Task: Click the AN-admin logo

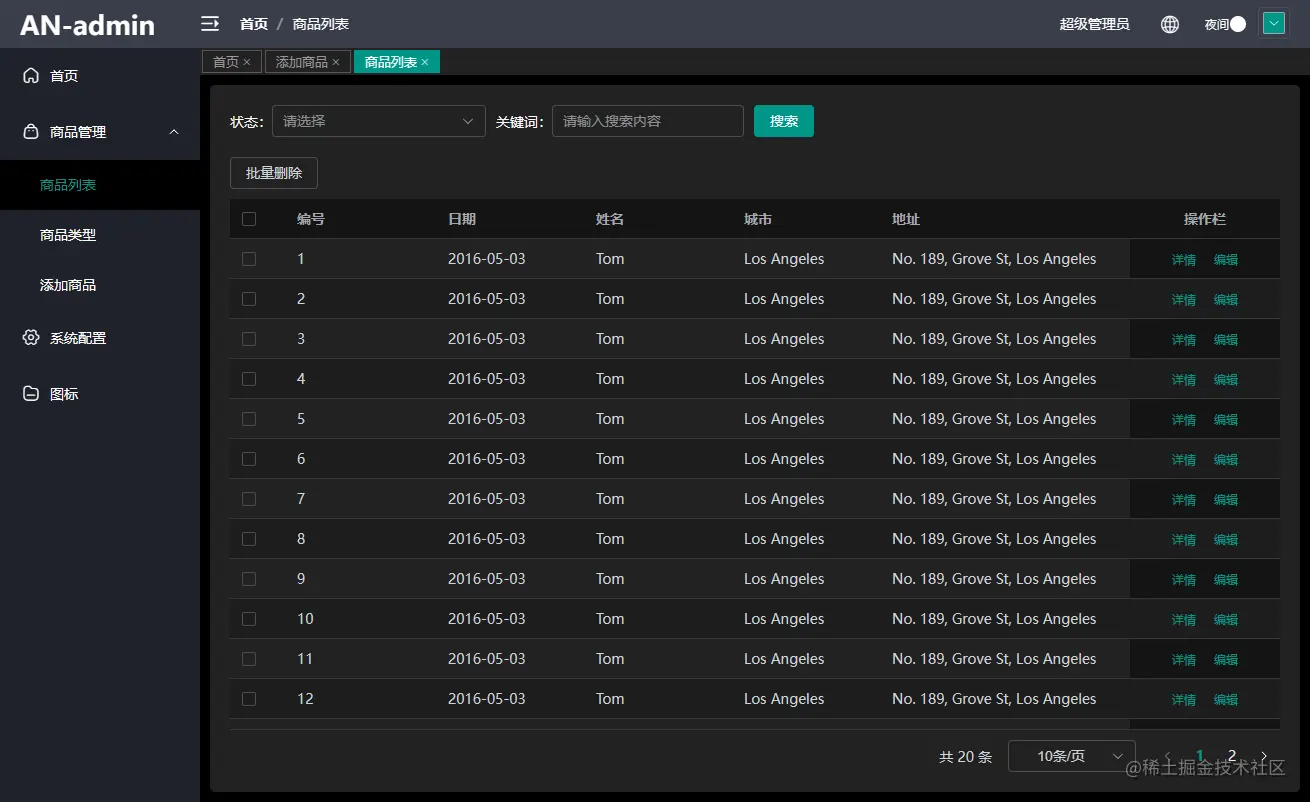Action: (x=88, y=25)
